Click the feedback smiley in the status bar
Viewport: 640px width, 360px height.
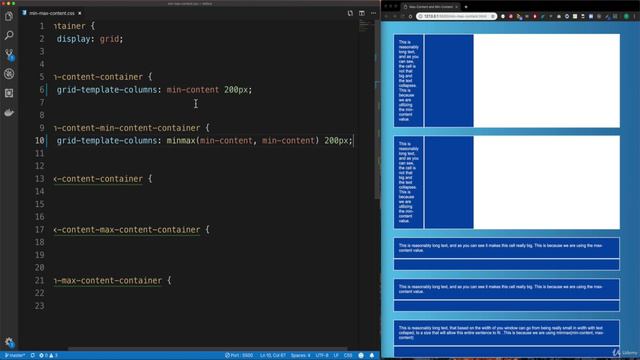pyautogui.click(x=361, y=356)
